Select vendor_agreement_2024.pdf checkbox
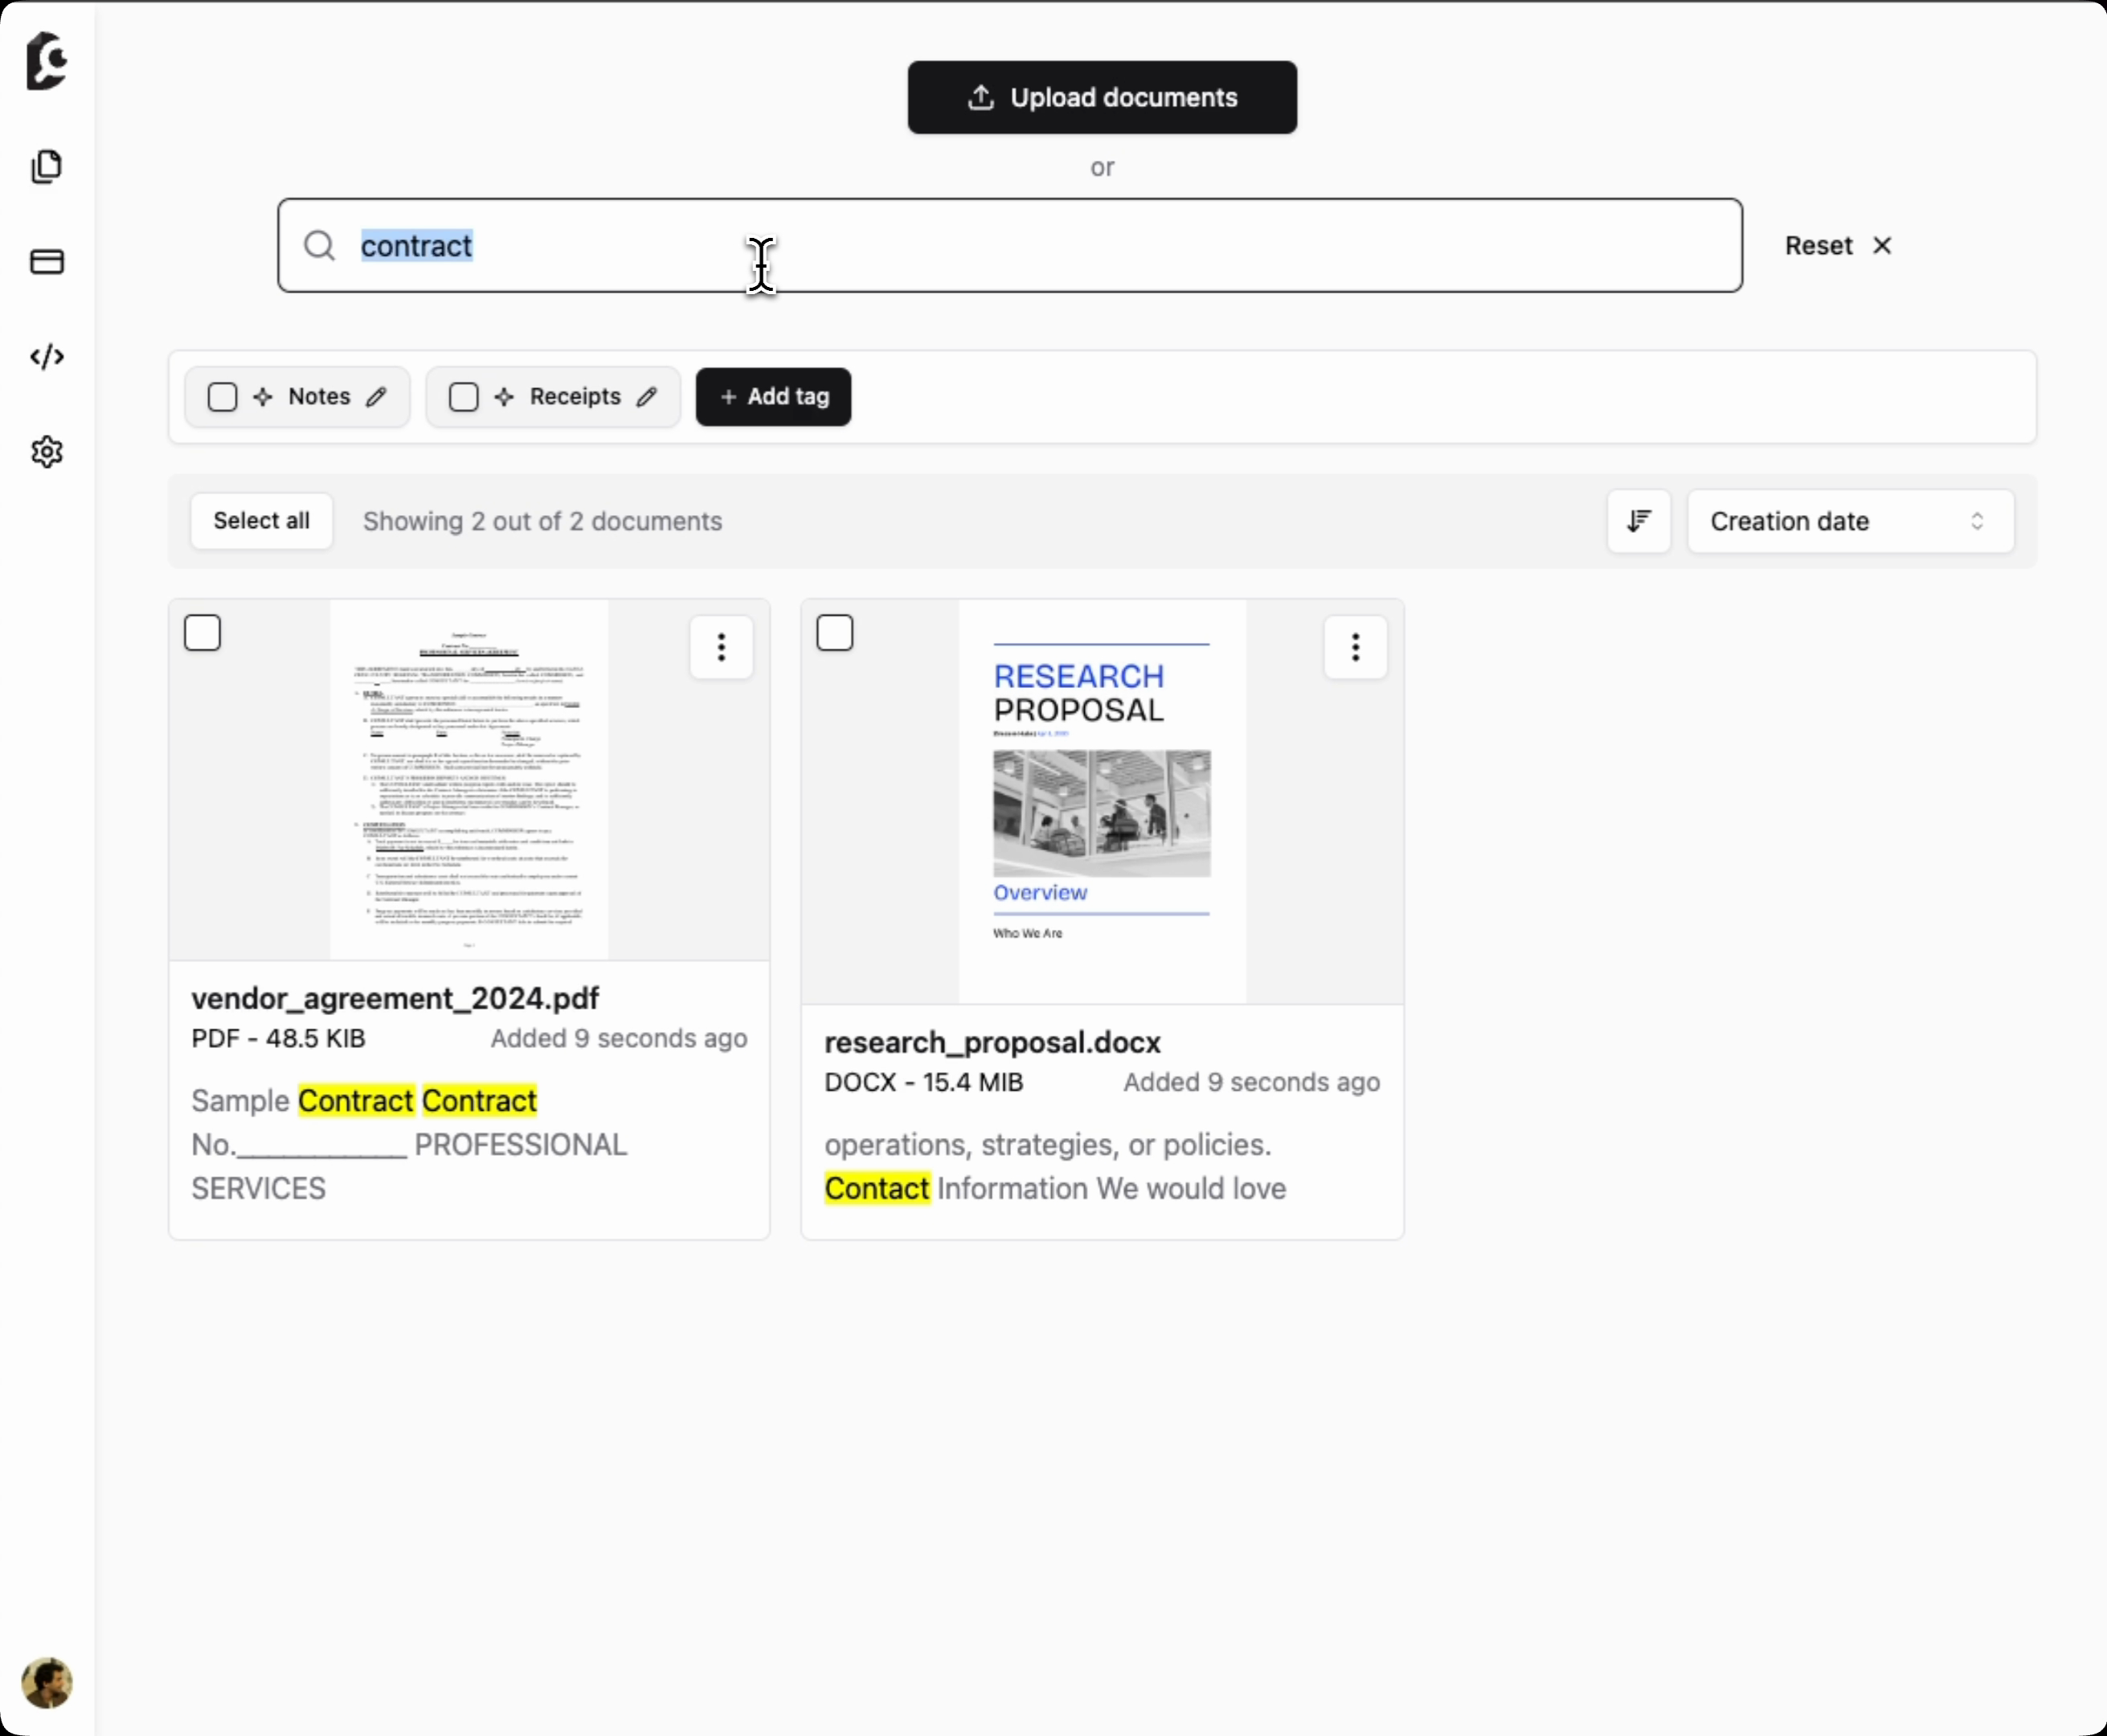Screen dimensions: 2107x1736 coord(203,633)
